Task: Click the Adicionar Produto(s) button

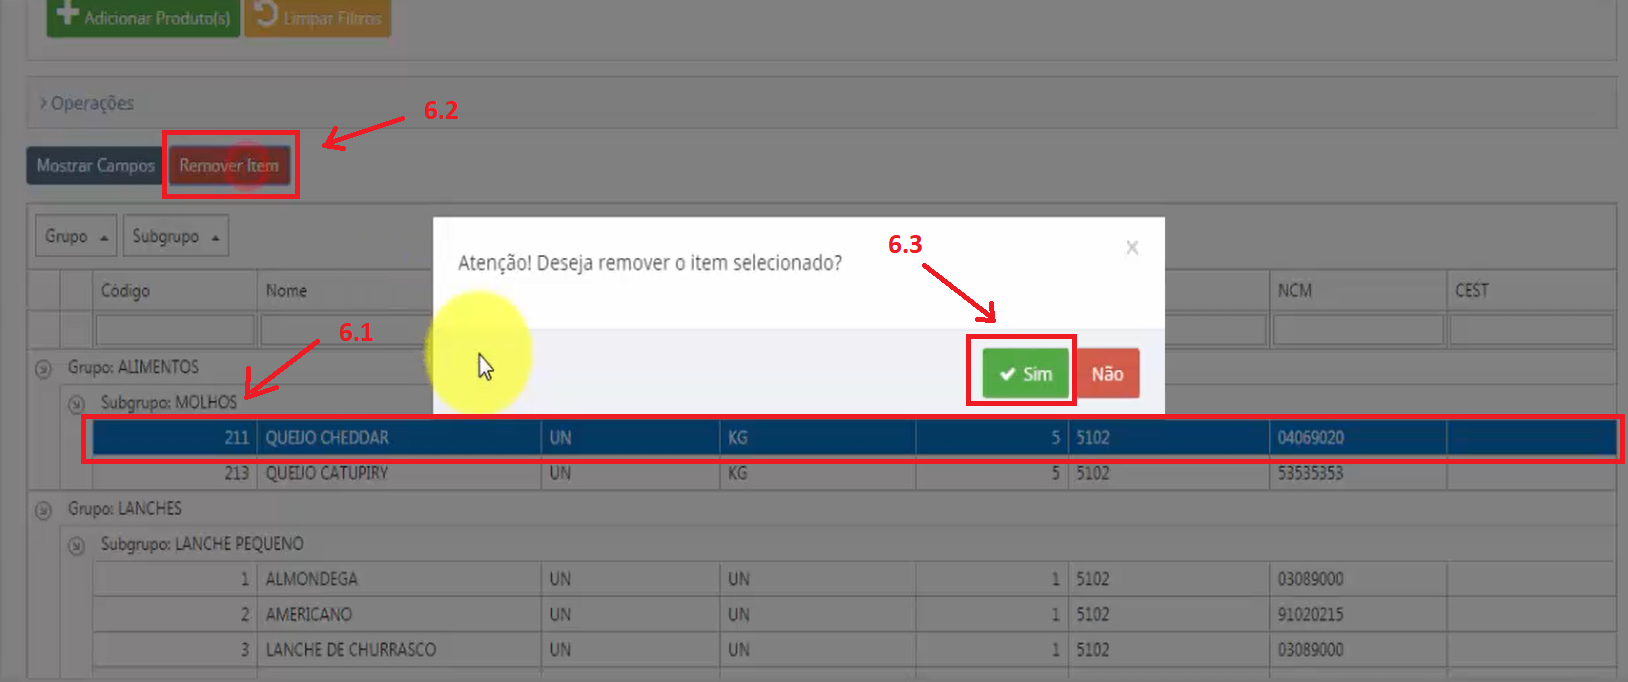Action: click(x=143, y=16)
